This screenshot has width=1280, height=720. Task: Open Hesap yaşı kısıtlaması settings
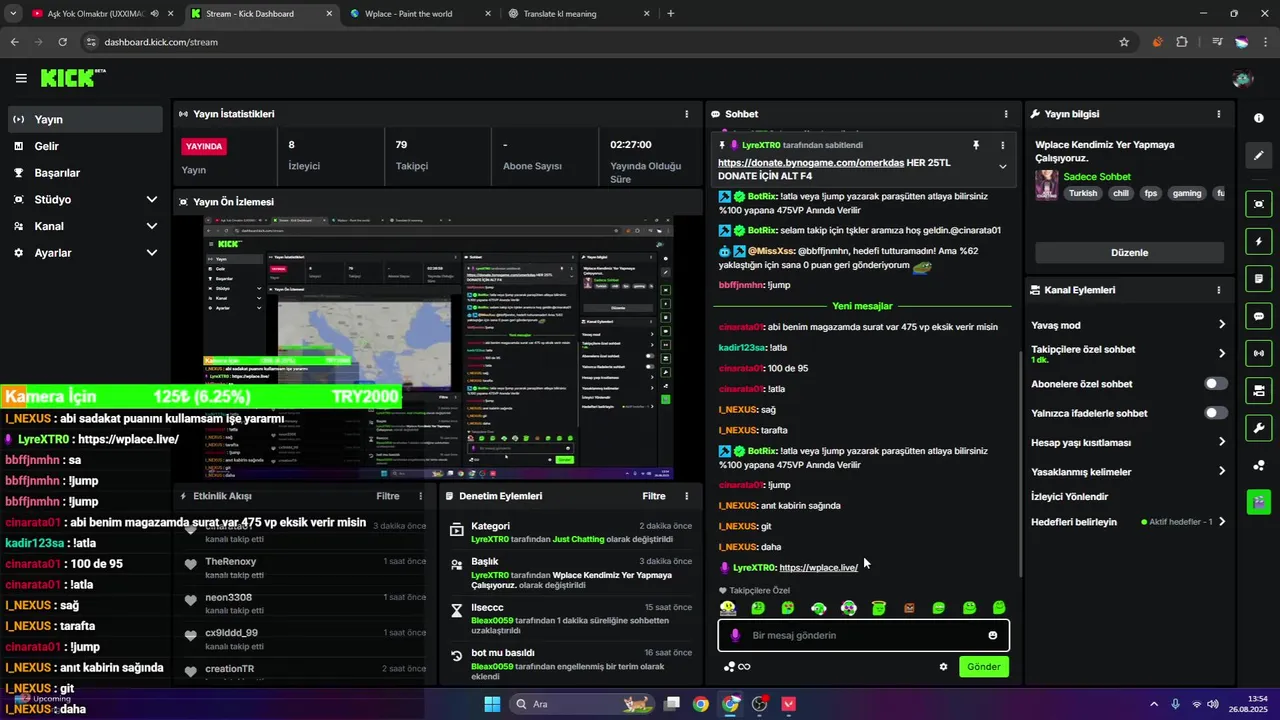(1128, 442)
